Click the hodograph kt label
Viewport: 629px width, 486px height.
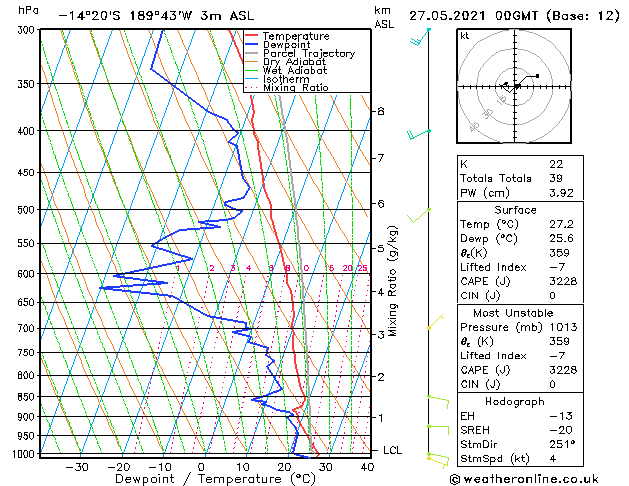point(465,36)
